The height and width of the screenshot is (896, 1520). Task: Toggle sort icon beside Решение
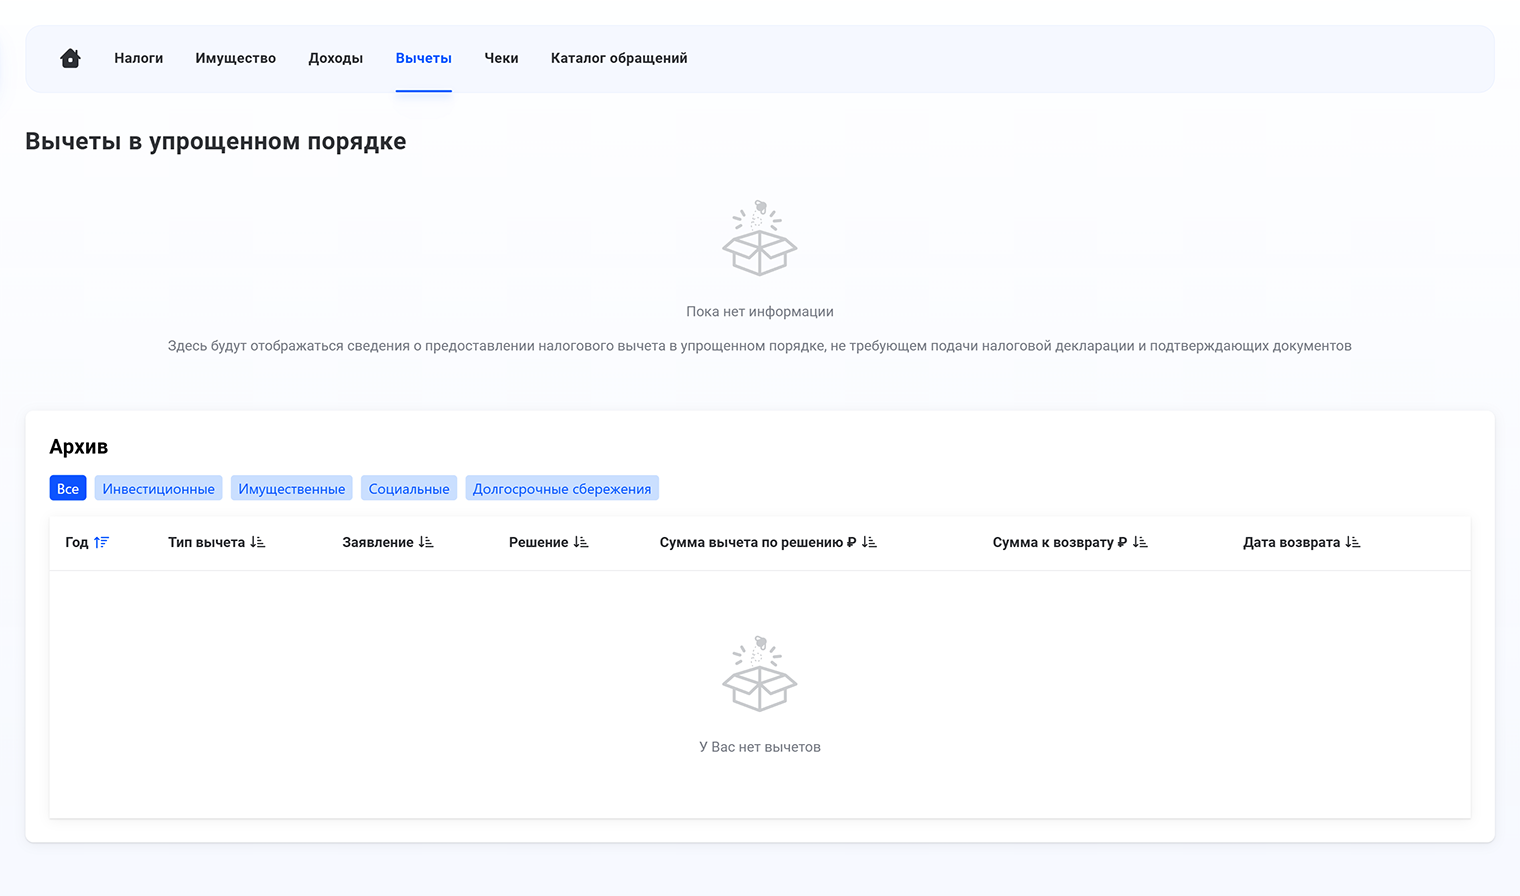pyautogui.click(x=581, y=542)
